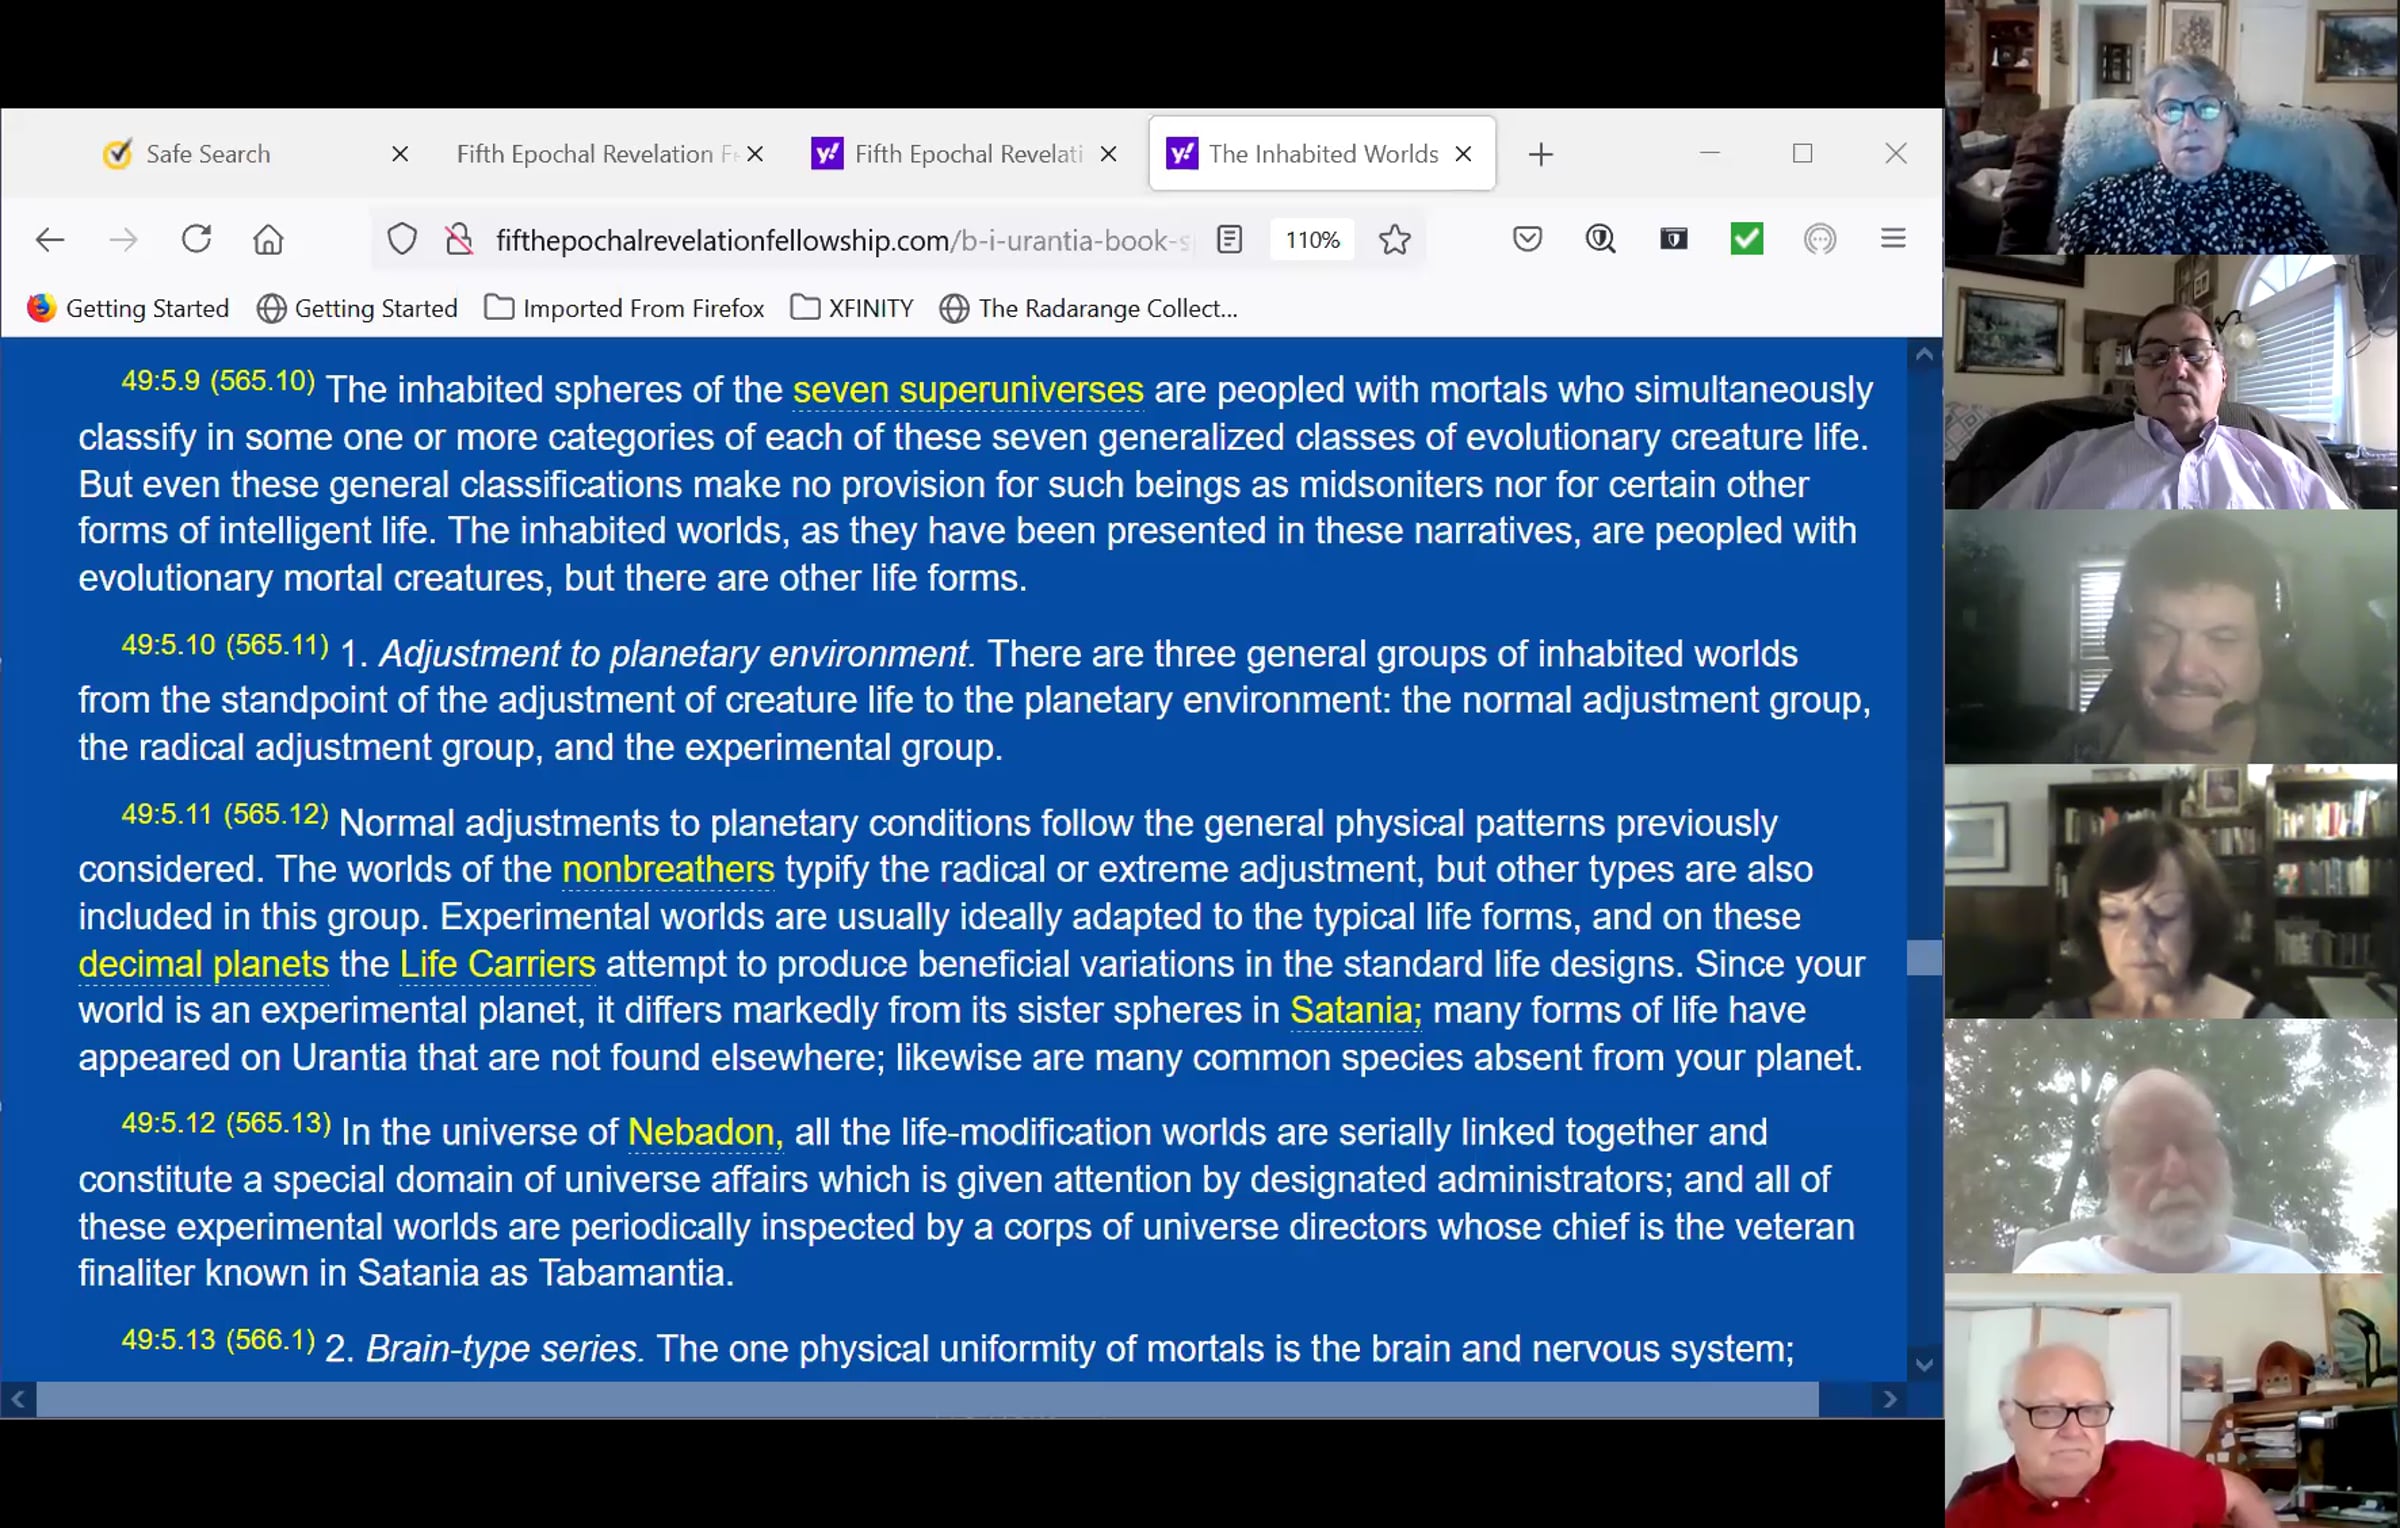Click the scroll right arrow
This screenshot has height=1528, width=2400.
[x=1889, y=1399]
